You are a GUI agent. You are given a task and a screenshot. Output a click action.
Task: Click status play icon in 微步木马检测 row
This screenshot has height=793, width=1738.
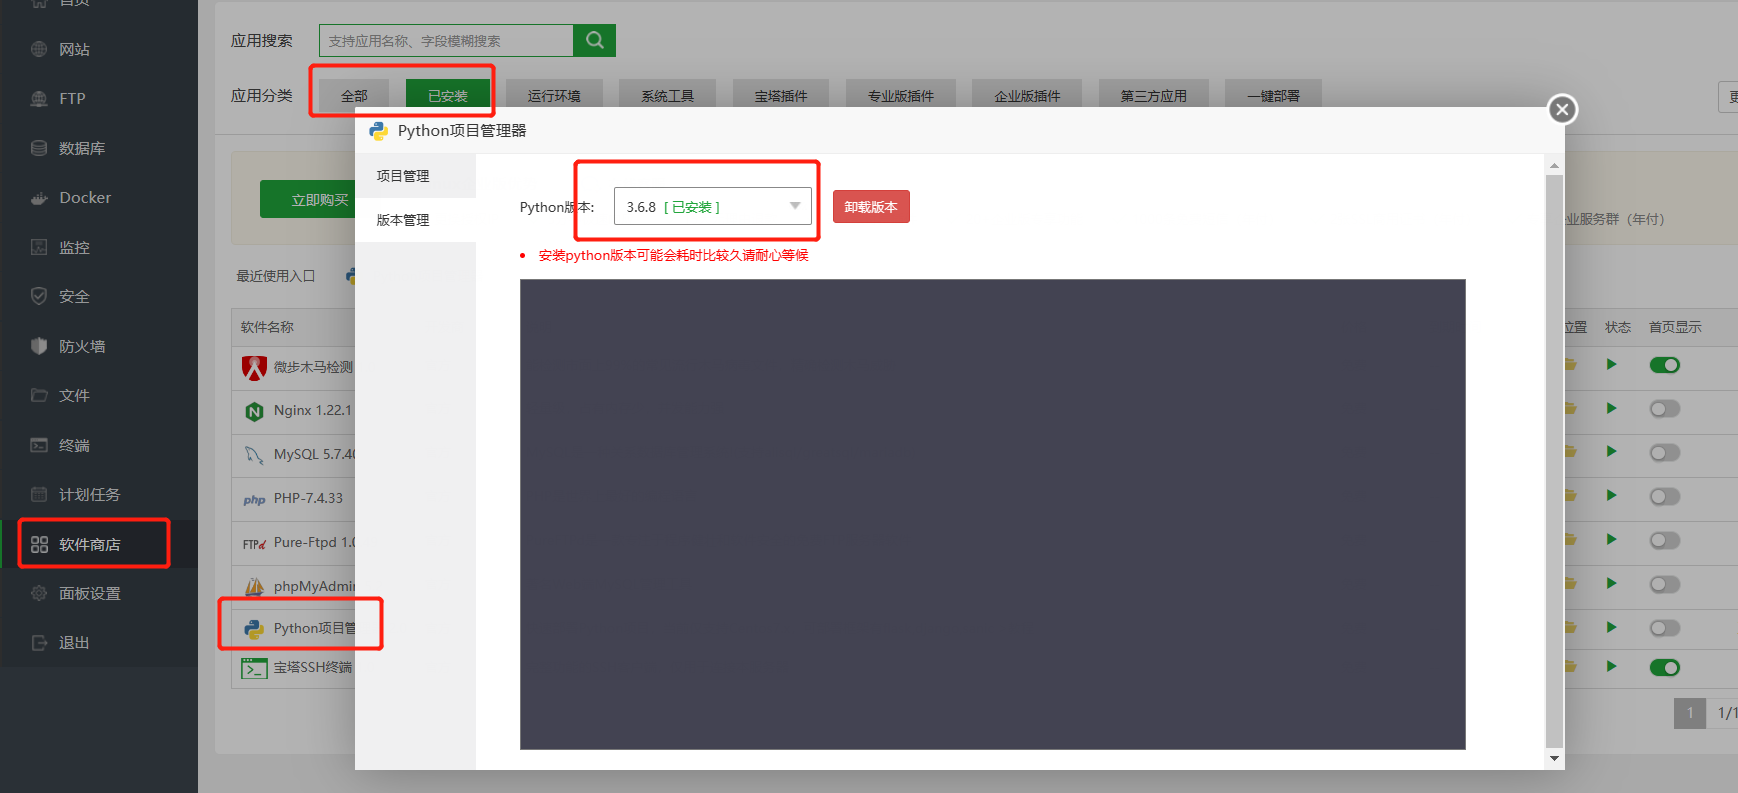(x=1611, y=364)
